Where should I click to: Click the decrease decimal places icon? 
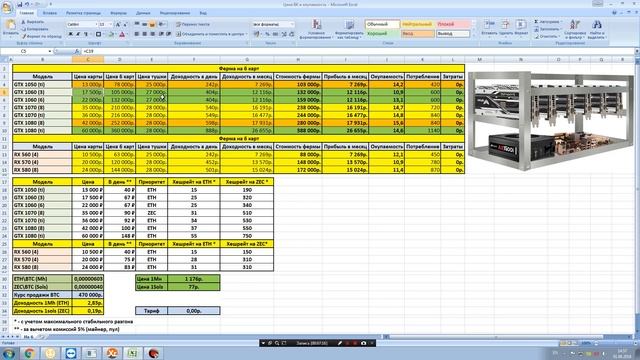tap(291, 34)
